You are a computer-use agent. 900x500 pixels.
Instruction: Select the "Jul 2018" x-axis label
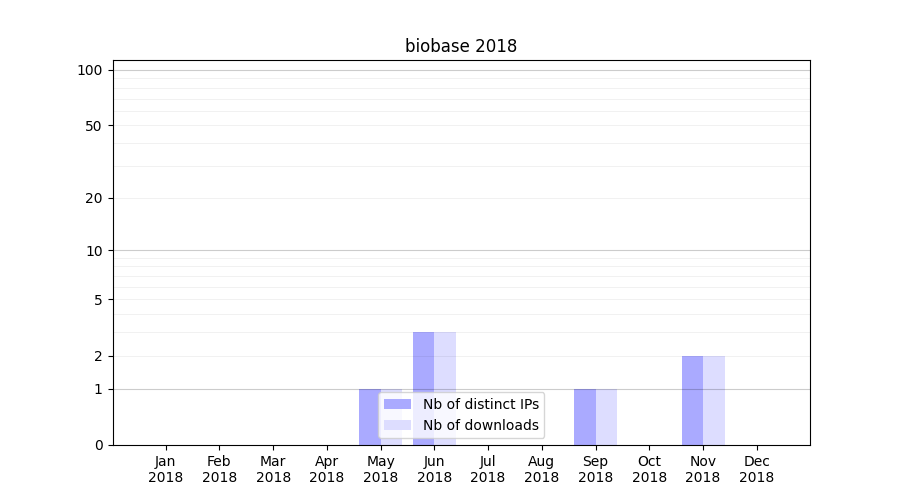[x=488, y=469]
